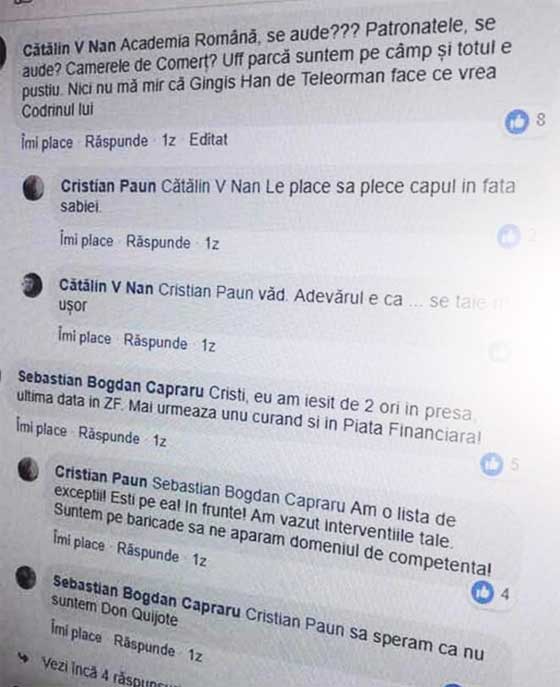Open Cristian Paun profile on sabiei comment
Viewport: 560px width, 687px height.
pos(108,186)
